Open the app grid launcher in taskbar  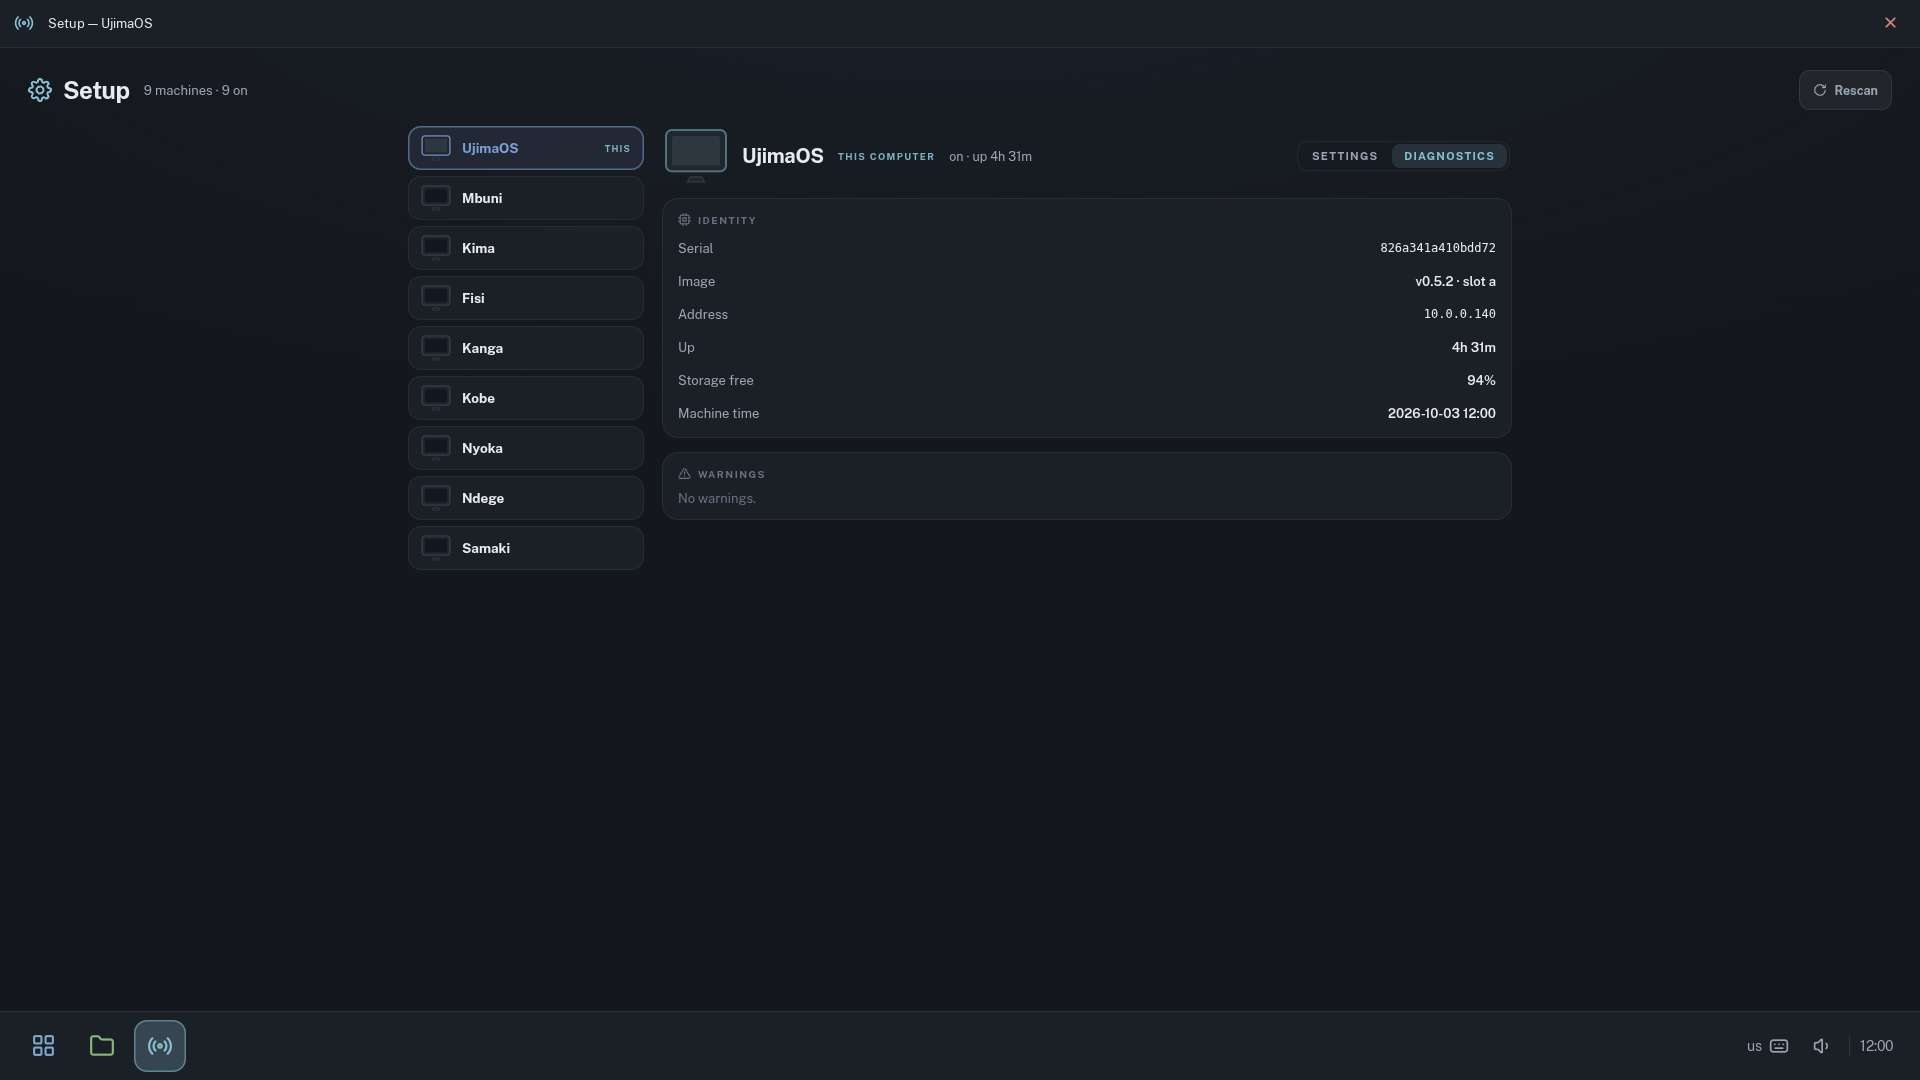[x=43, y=1046]
